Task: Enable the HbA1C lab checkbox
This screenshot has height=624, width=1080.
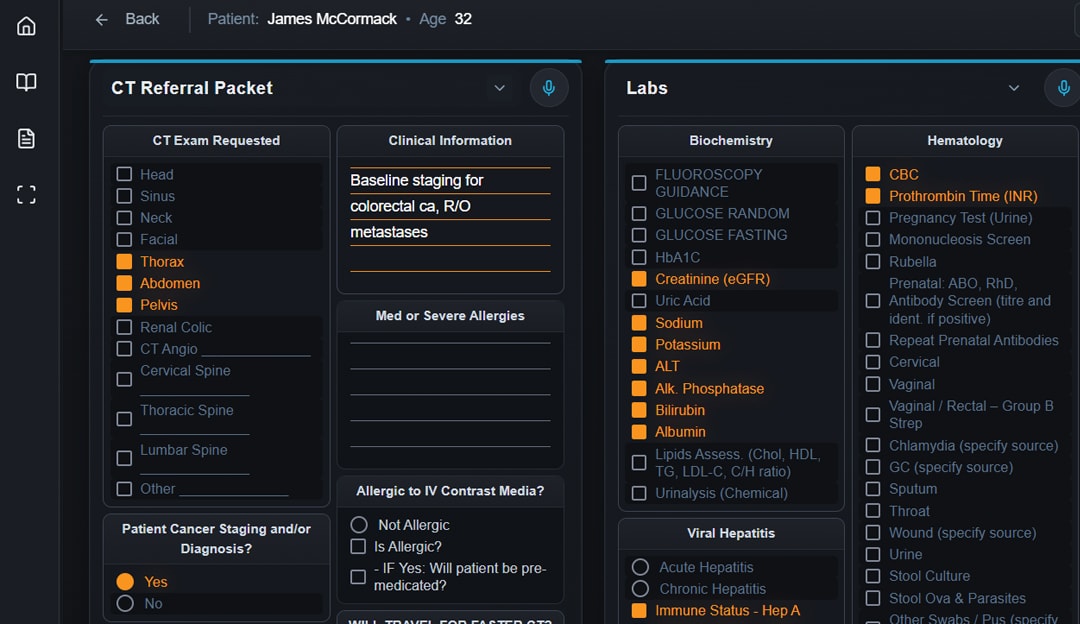Action: click(x=637, y=257)
